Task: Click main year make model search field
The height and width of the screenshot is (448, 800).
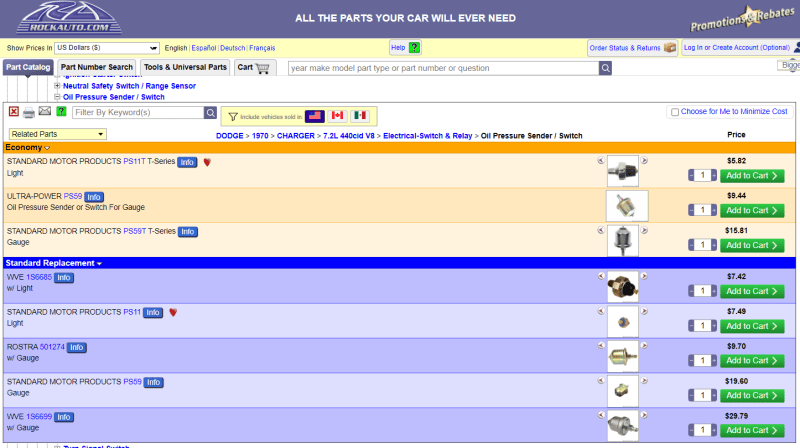Action: pos(443,68)
